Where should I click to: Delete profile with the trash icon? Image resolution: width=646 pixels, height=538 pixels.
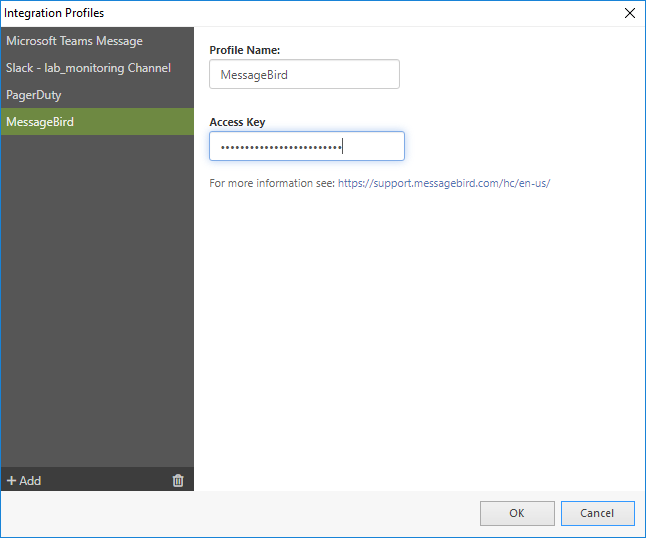coord(178,480)
